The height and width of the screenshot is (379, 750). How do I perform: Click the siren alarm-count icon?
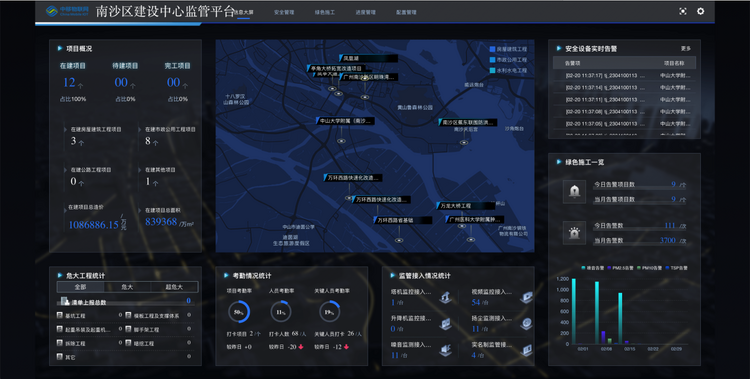click(574, 233)
